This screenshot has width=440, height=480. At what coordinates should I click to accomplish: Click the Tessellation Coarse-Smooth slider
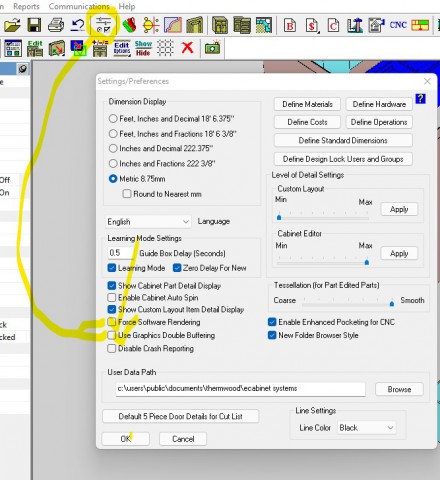coord(347,302)
